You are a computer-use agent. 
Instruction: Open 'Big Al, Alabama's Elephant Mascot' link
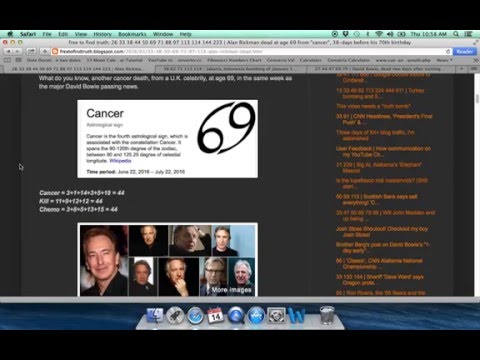[x=379, y=167]
